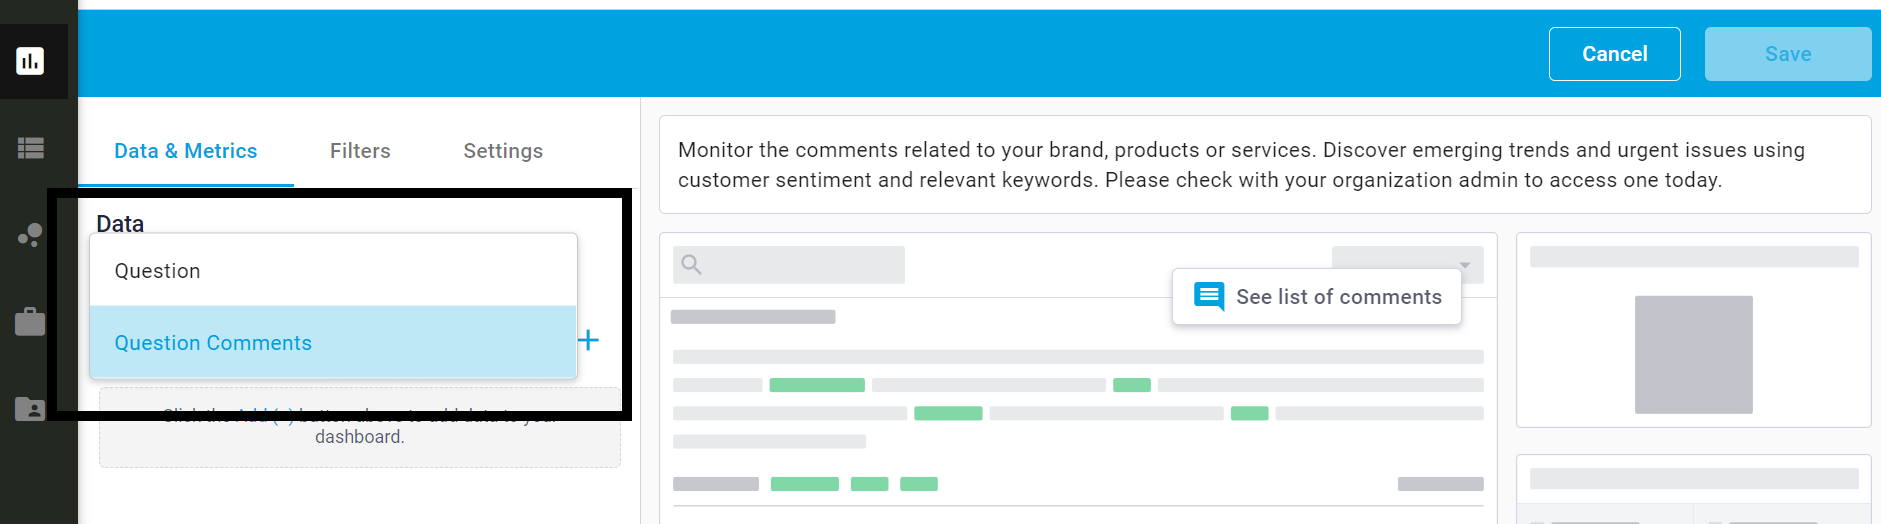This screenshot has width=1881, height=524.
Task: Choose Question Comments from the Data list
Action: tap(333, 342)
